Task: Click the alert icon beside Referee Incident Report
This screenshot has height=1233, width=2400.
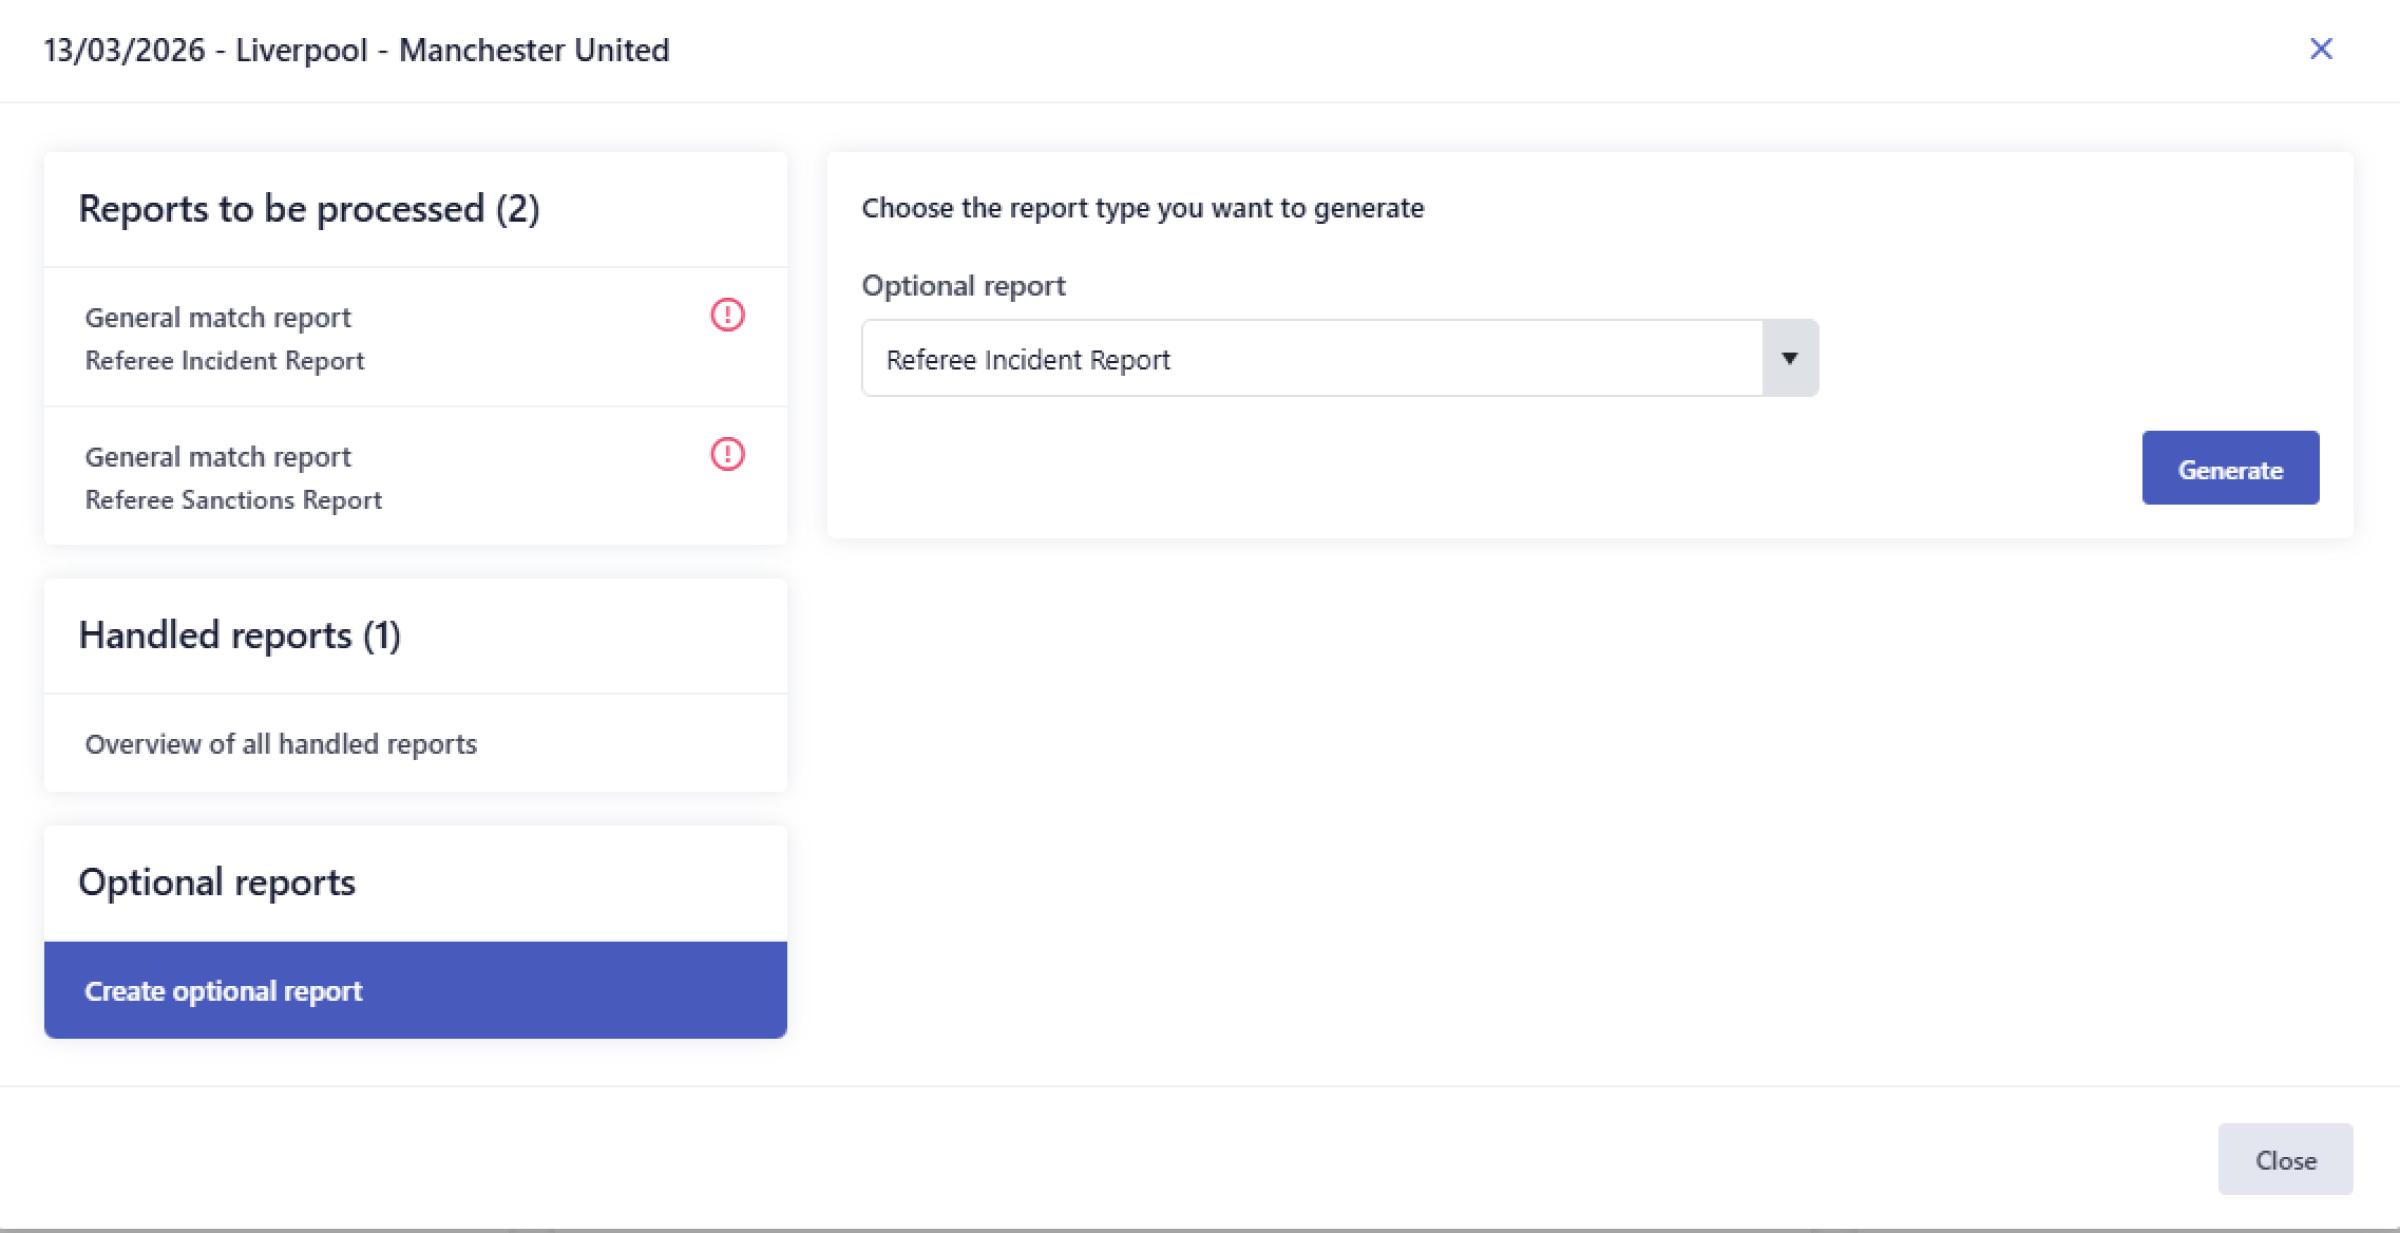Action: pyautogui.click(x=727, y=315)
